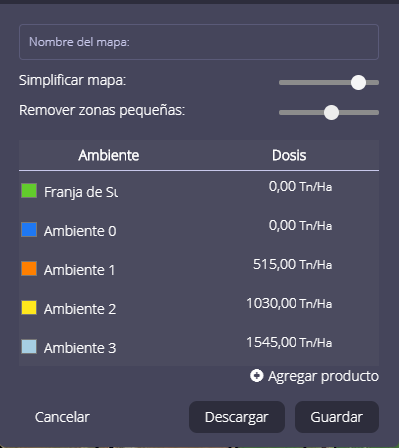Click the Ambiente column header
Image resolution: width=399 pixels, height=448 pixels.
tap(109, 155)
